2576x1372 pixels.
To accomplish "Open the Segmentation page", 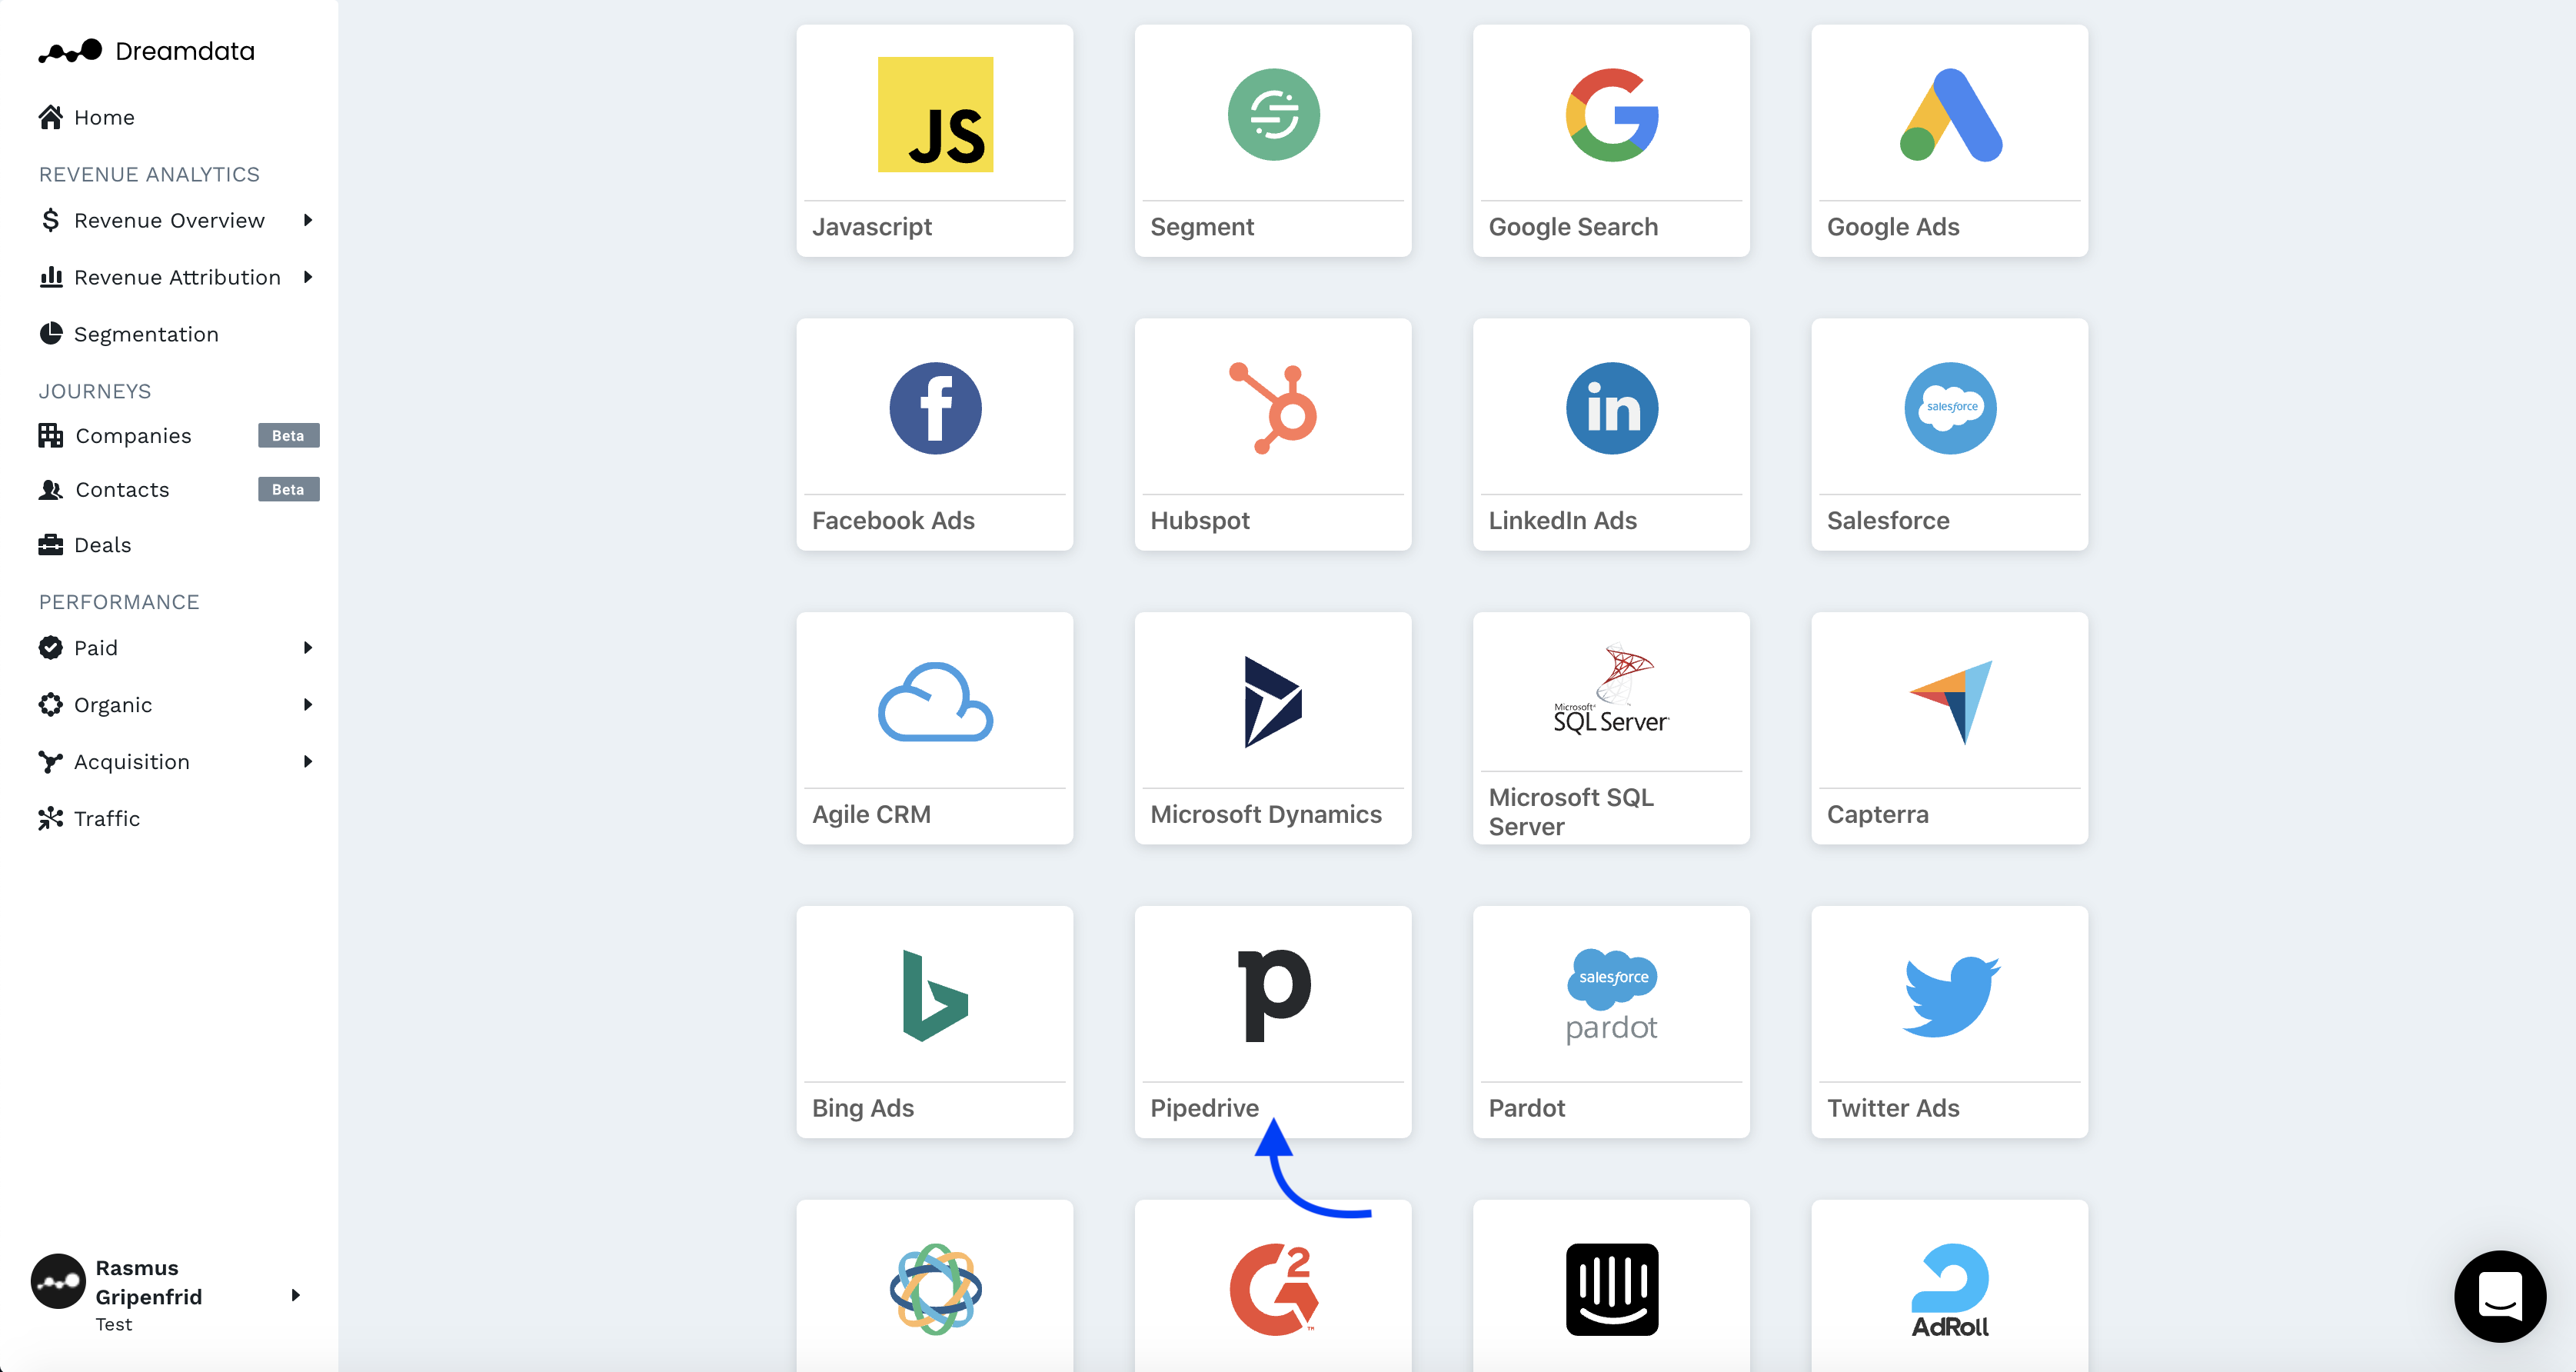I will (146, 334).
